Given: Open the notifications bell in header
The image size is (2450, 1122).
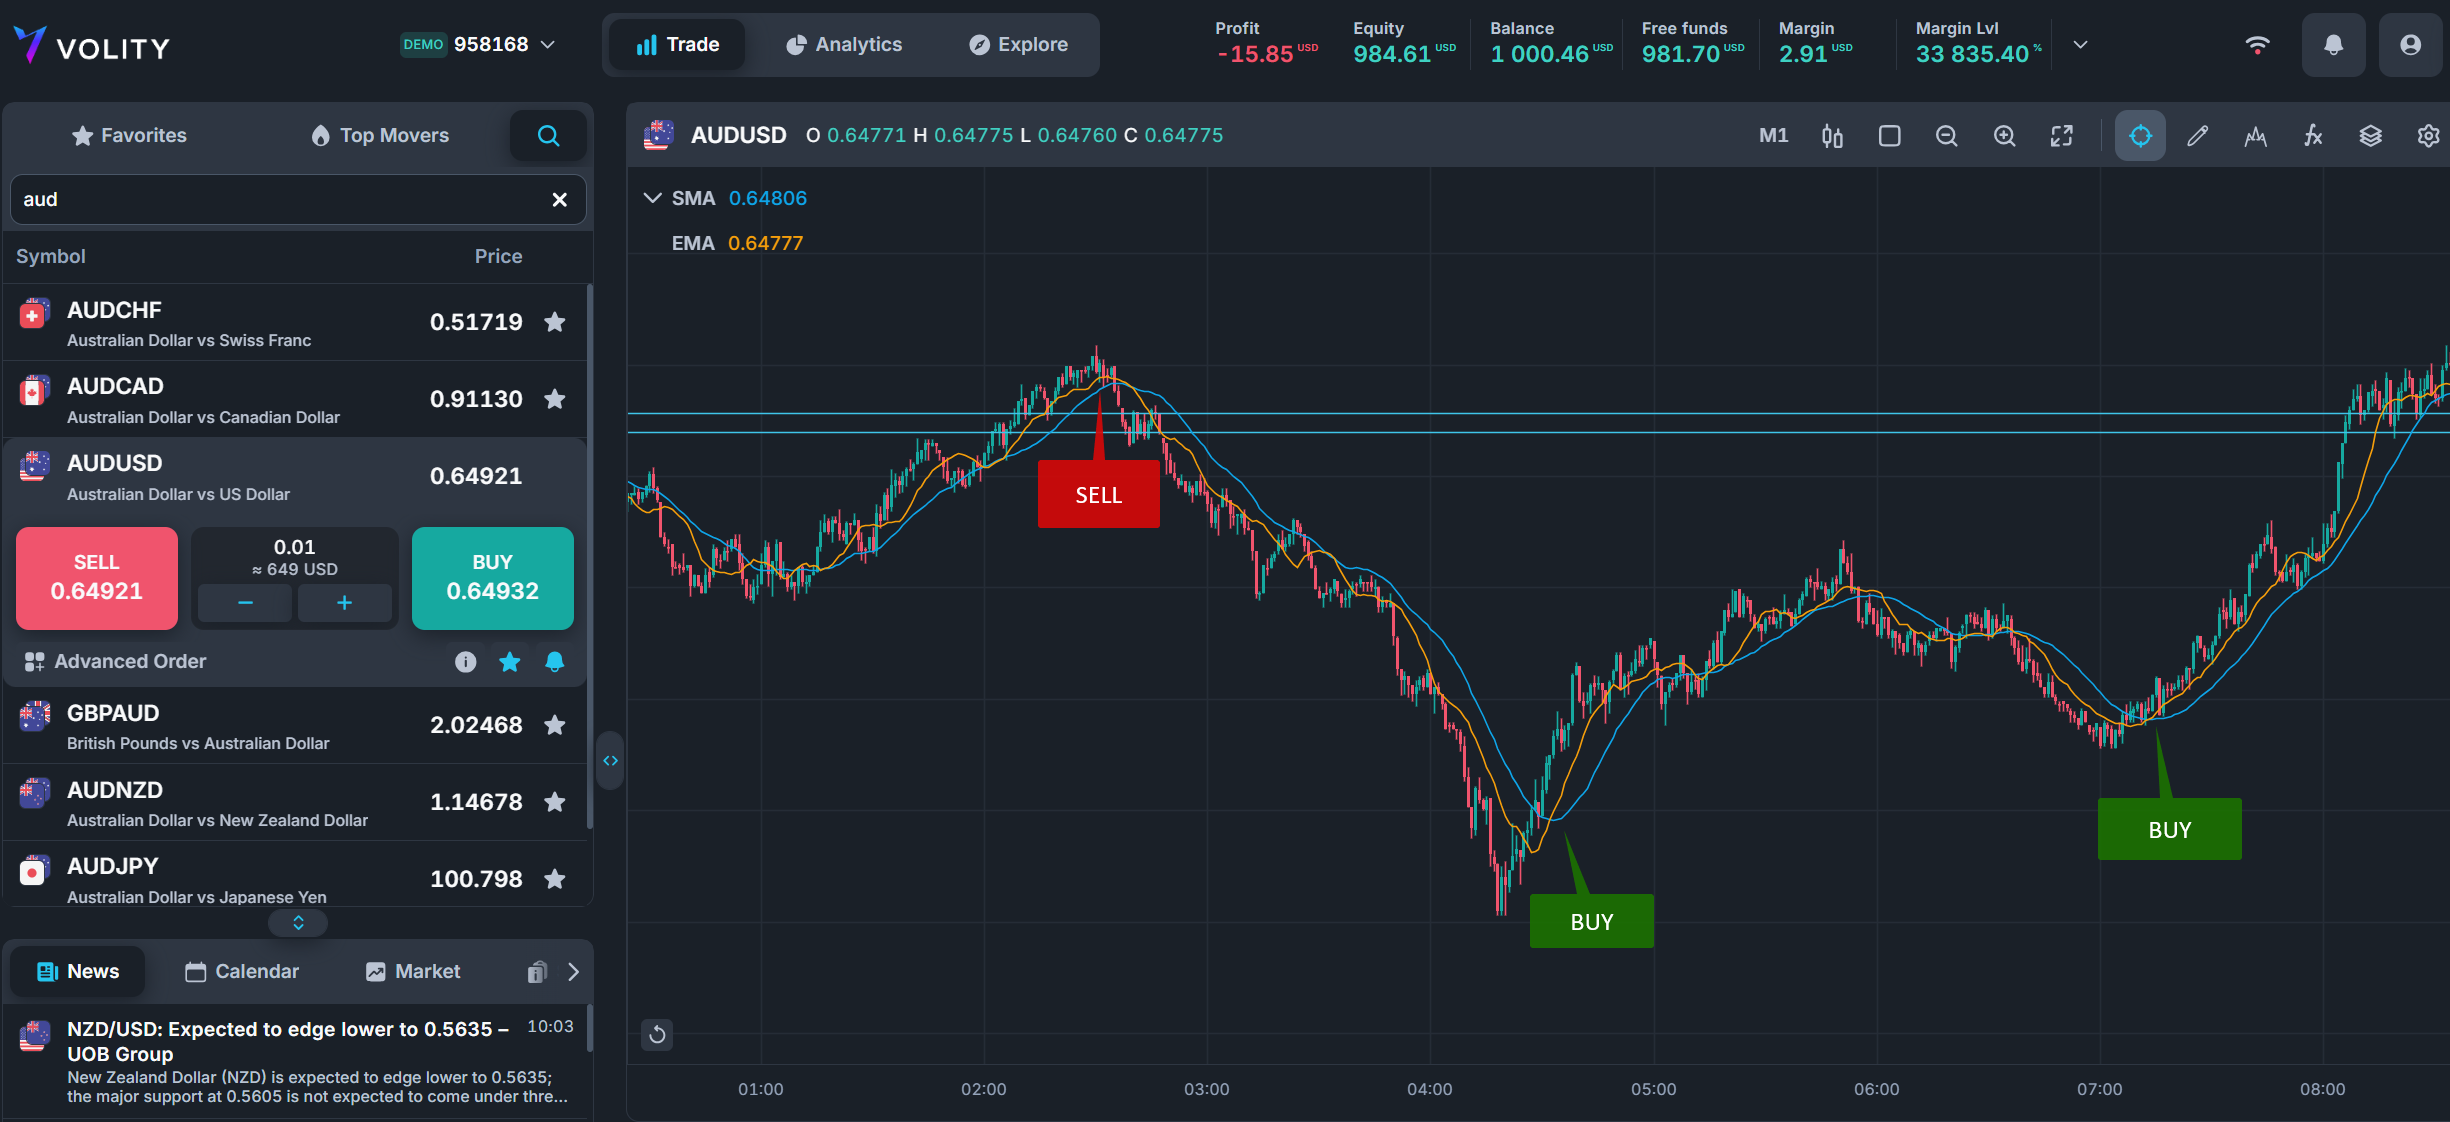Looking at the screenshot, I should click(x=2333, y=45).
